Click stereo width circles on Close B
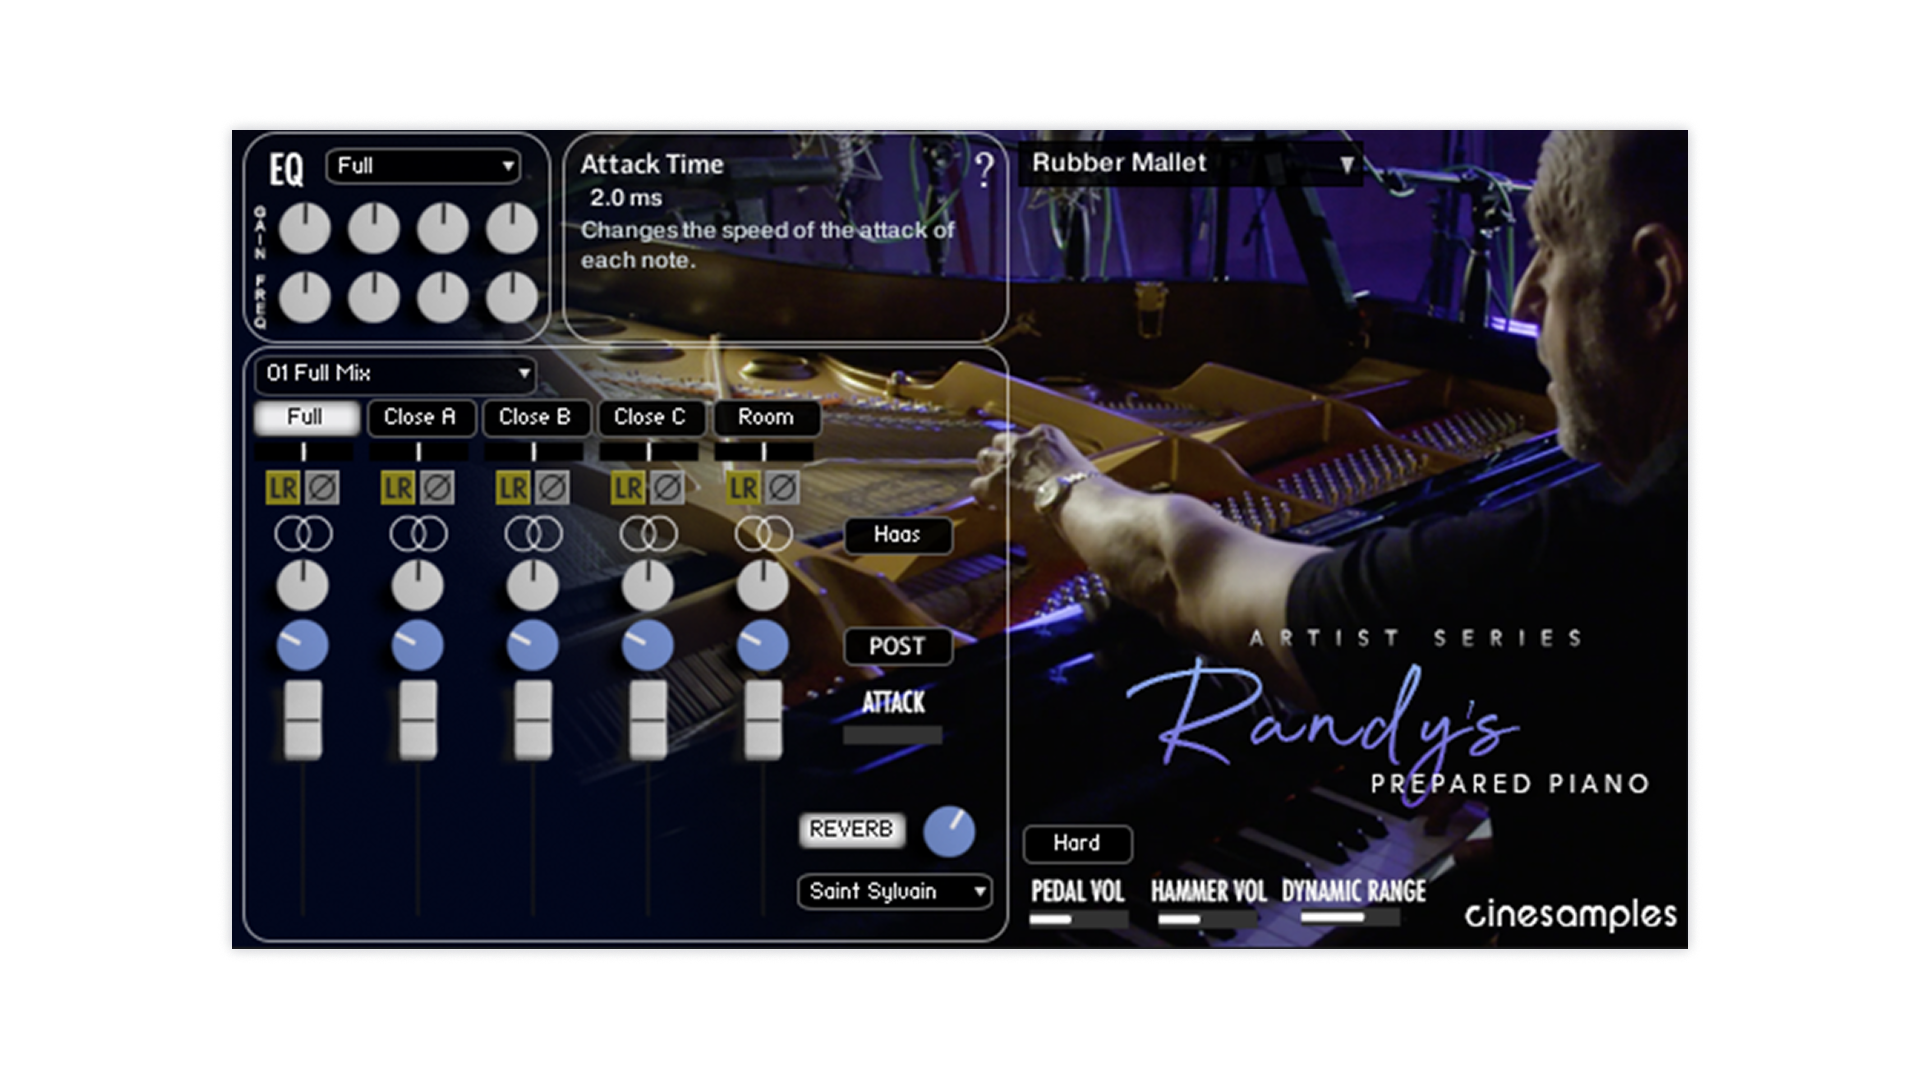This screenshot has width=1920, height=1080. [533, 534]
